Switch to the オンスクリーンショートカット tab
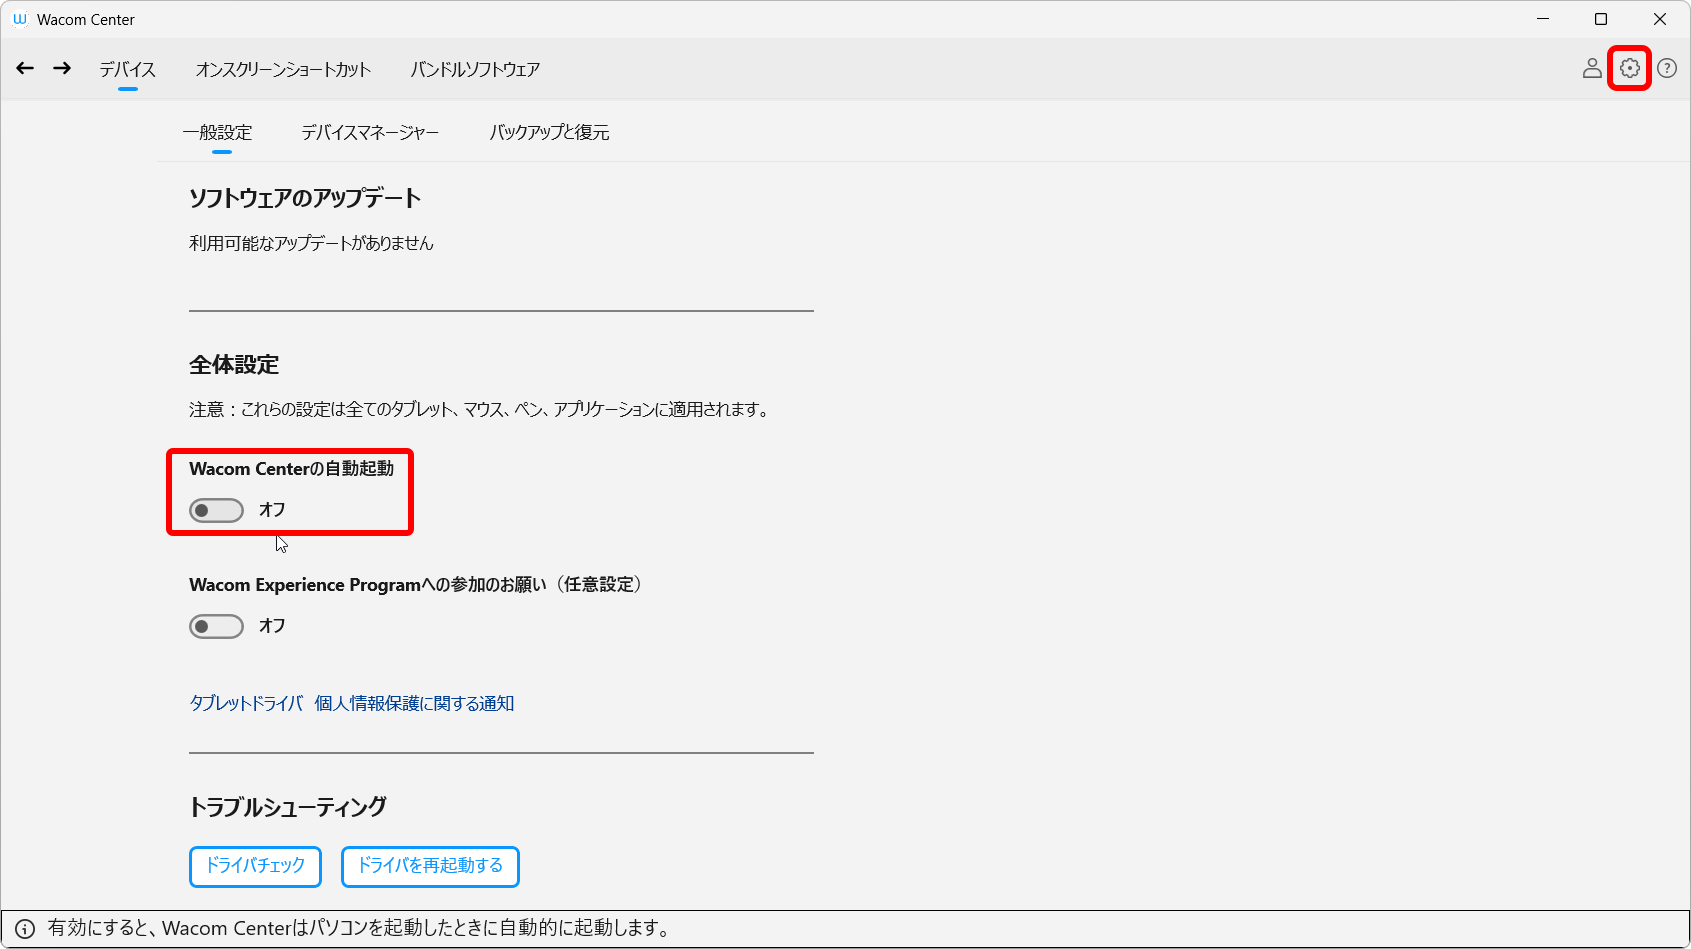 [x=283, y=69]
